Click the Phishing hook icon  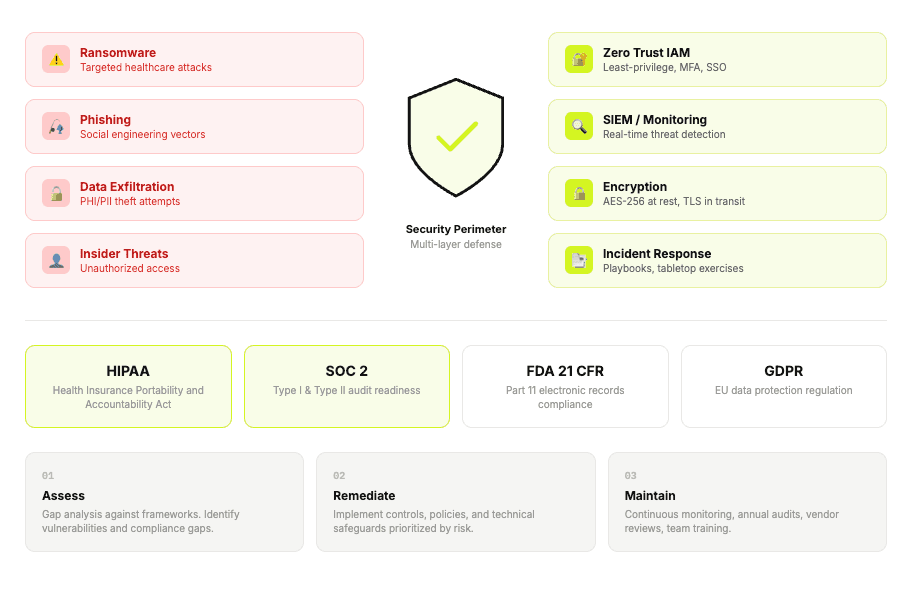pyautogui.click(x=56, y=126)
